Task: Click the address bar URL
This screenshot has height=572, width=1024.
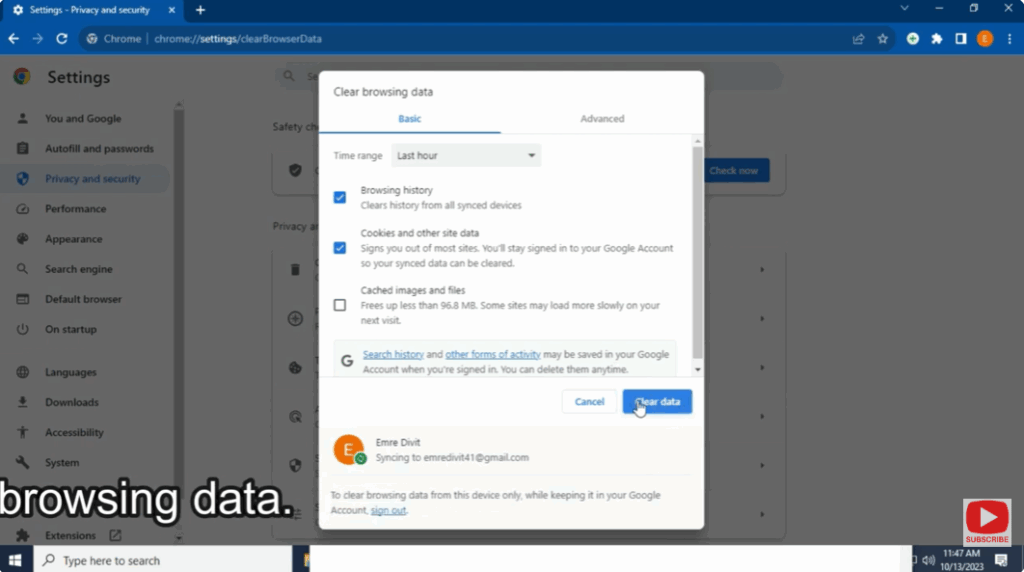Action: (238, 39)
